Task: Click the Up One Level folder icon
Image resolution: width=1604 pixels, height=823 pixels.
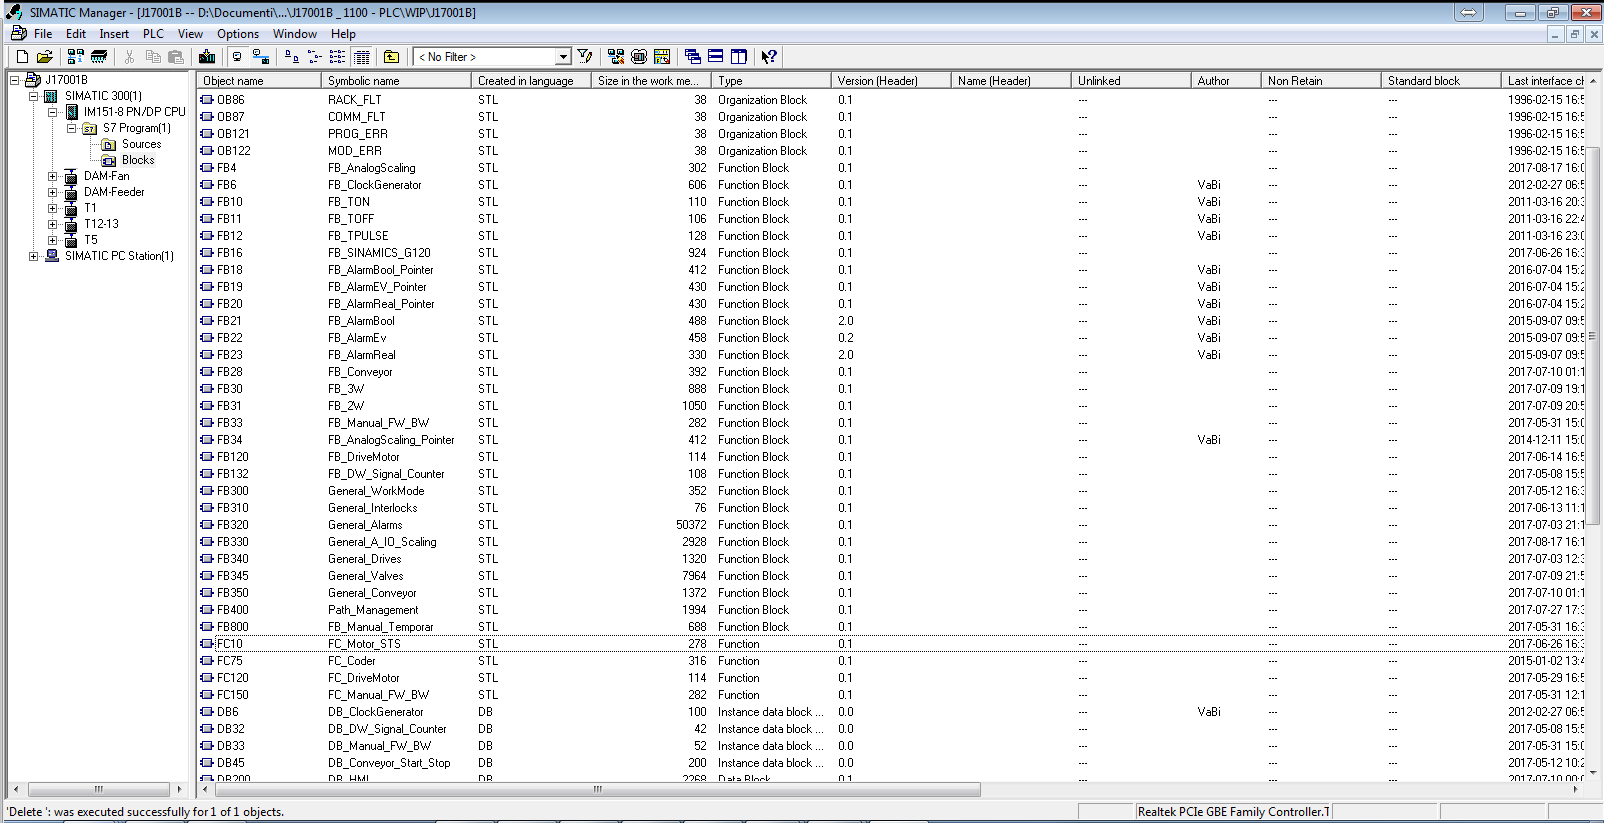Action: 391,57
